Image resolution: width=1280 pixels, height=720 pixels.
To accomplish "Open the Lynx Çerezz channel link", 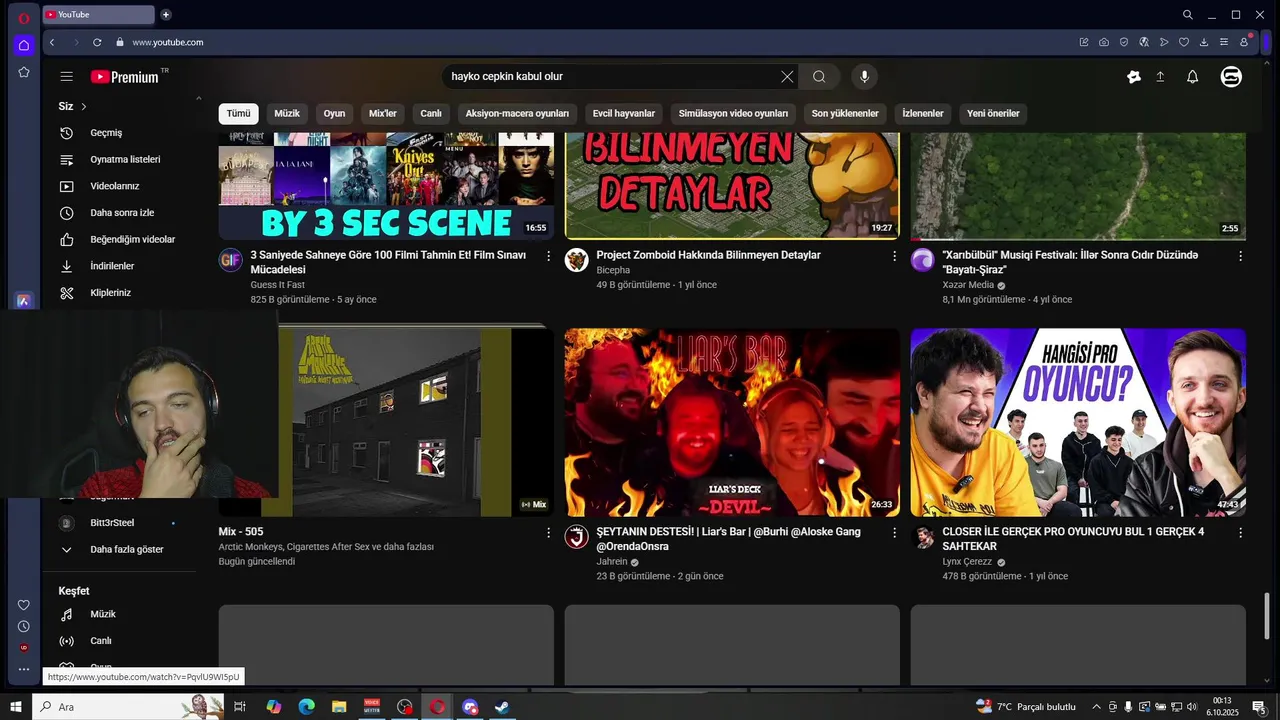I will point(967,562).
